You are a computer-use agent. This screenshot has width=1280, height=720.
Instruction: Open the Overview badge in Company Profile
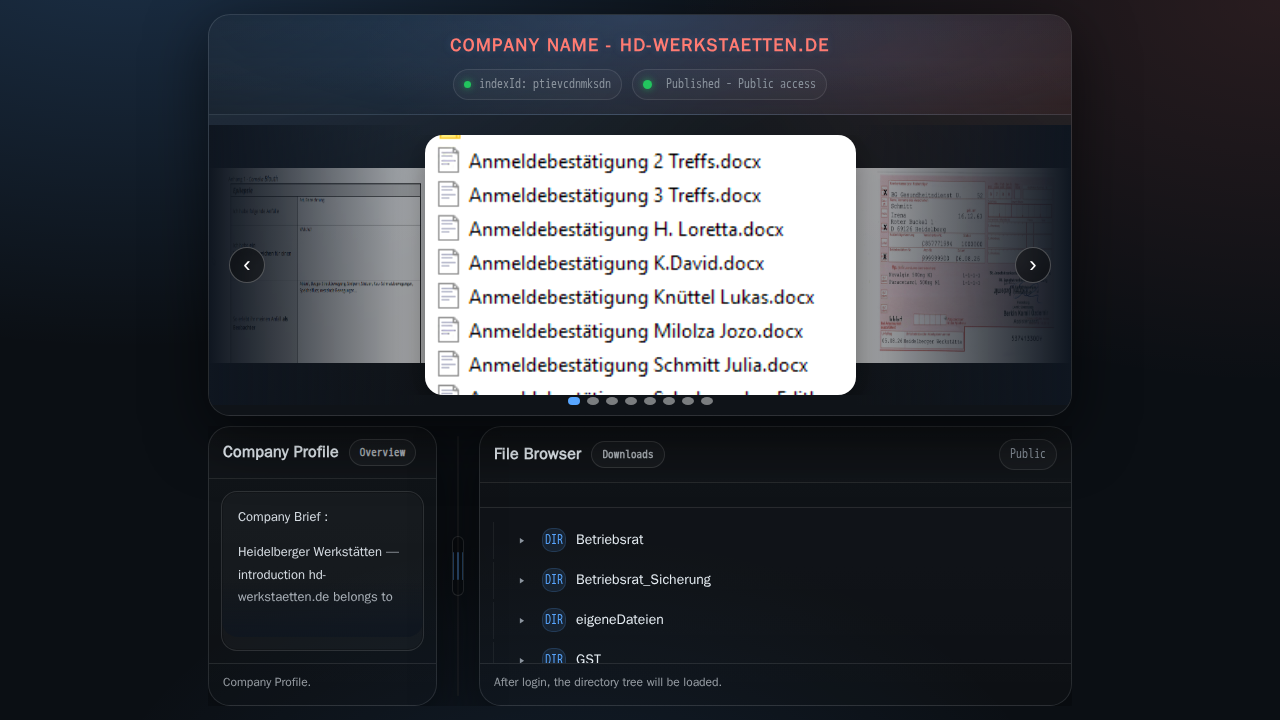pos(382,453)
